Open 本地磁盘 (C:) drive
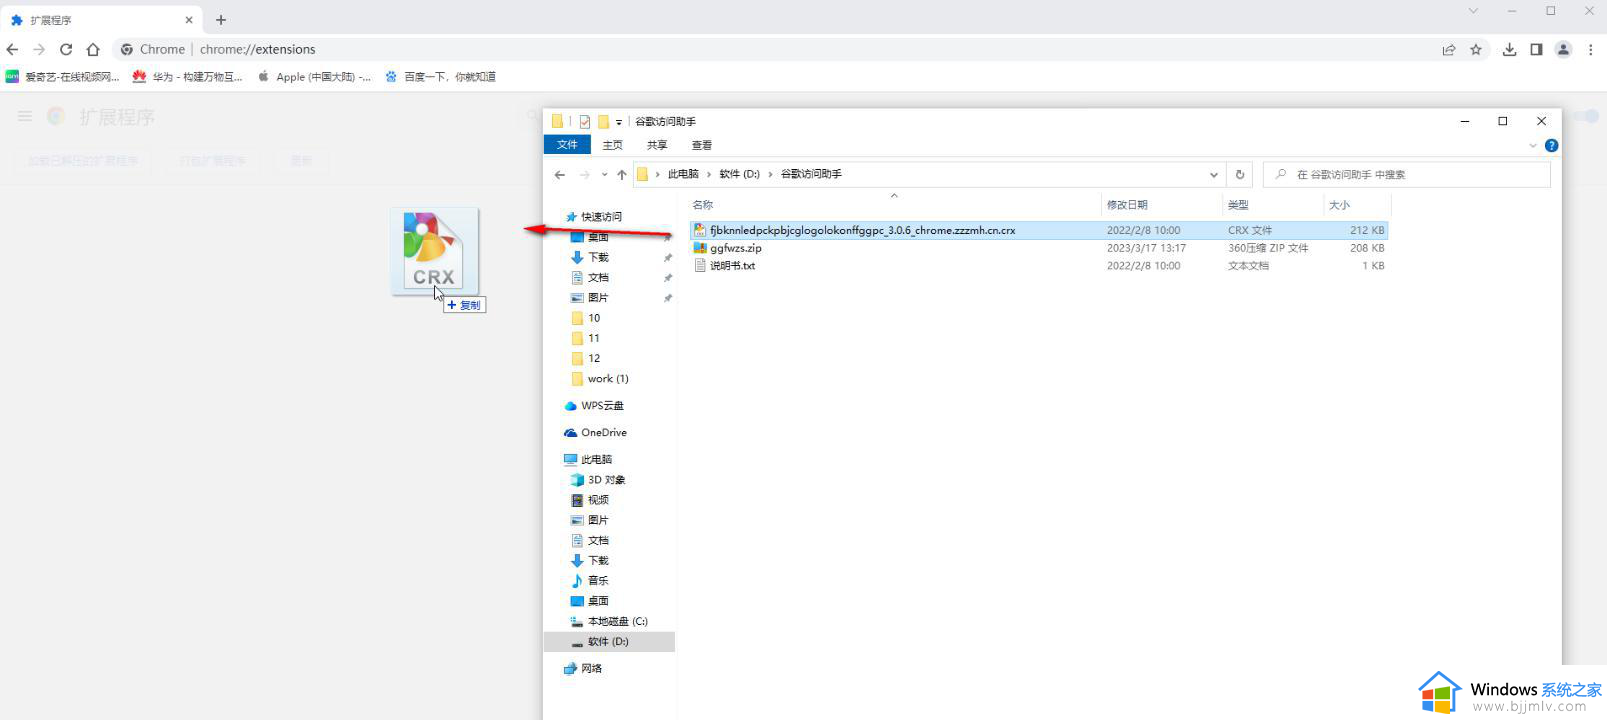This screenshot has width=1607, height=720. click(608, 621)
